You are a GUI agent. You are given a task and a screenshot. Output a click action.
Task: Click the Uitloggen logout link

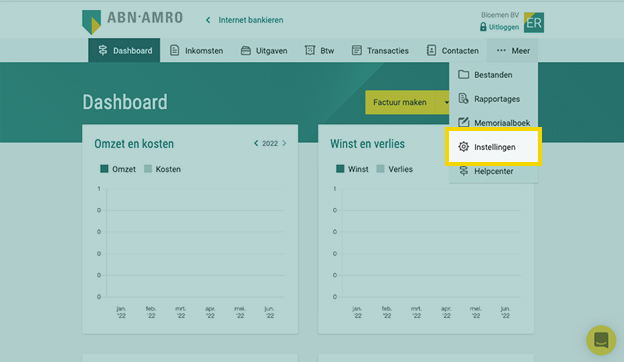pyautogui.click(x=504, y=27)
